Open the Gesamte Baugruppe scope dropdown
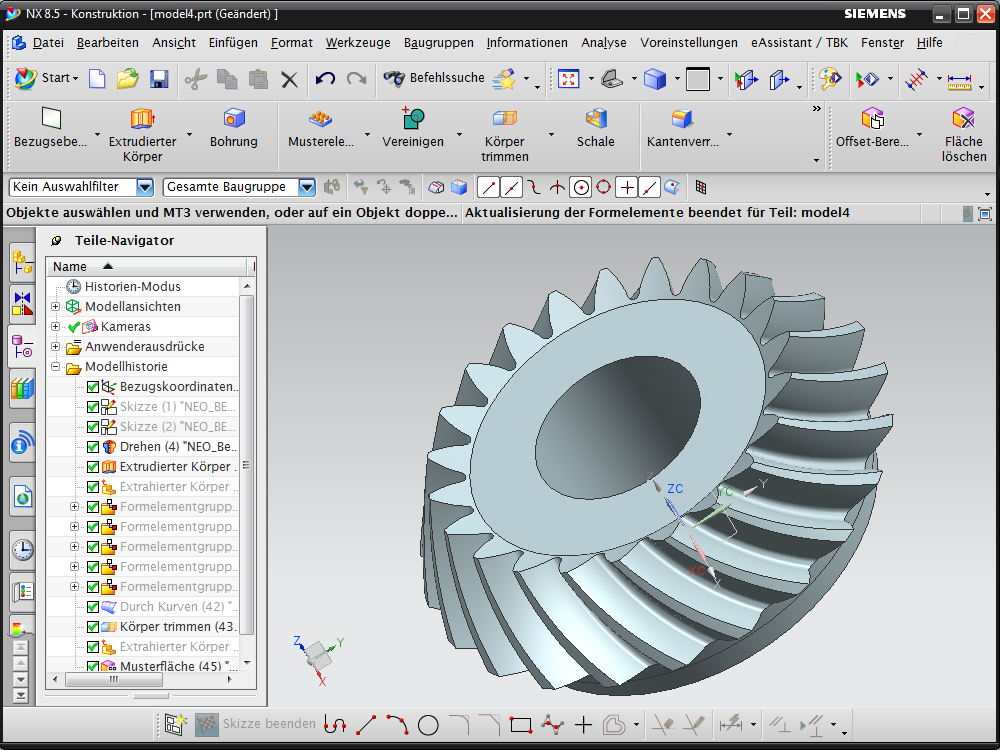This screenshot has width=1000, height=750. click(307, 187)
